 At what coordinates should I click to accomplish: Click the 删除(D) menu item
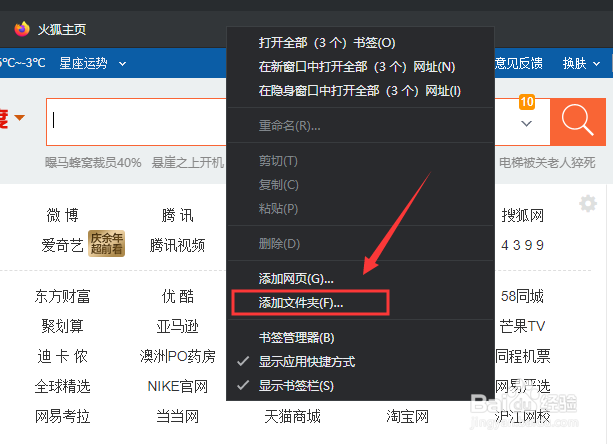click(360, 244)
